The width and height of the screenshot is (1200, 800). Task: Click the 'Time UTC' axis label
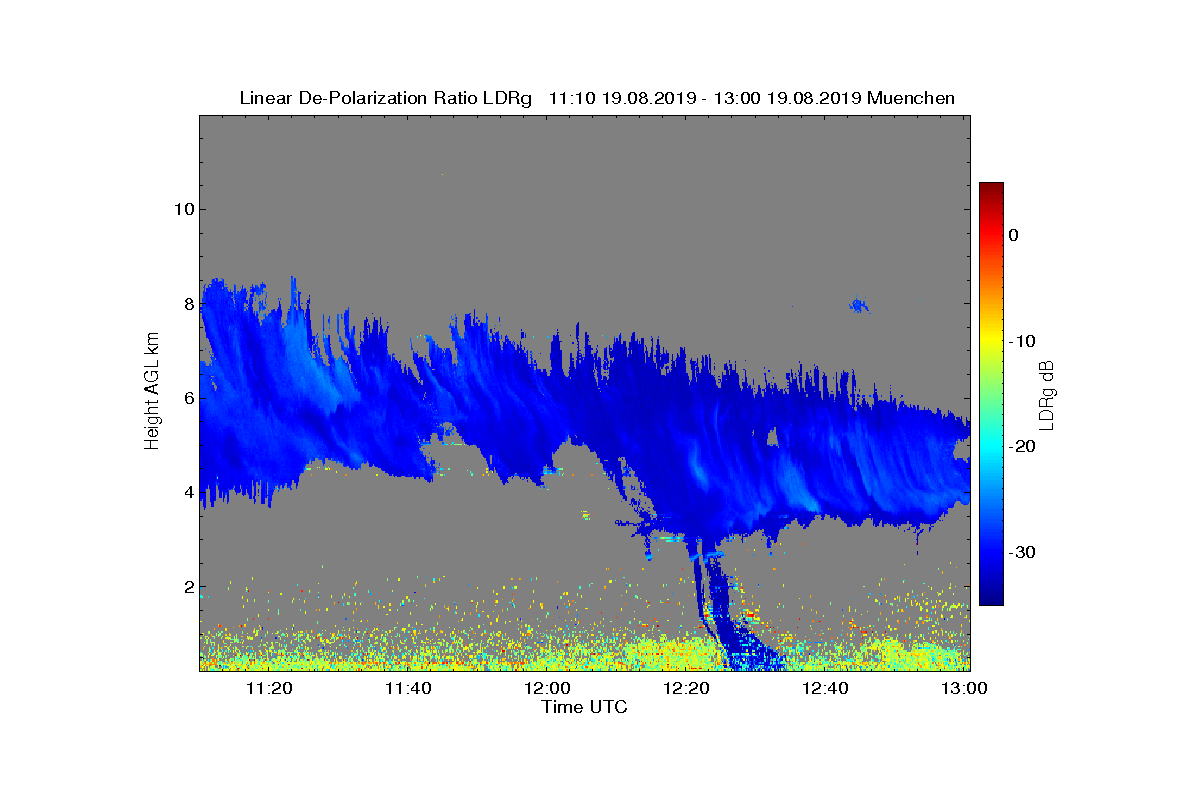point(585,708)
